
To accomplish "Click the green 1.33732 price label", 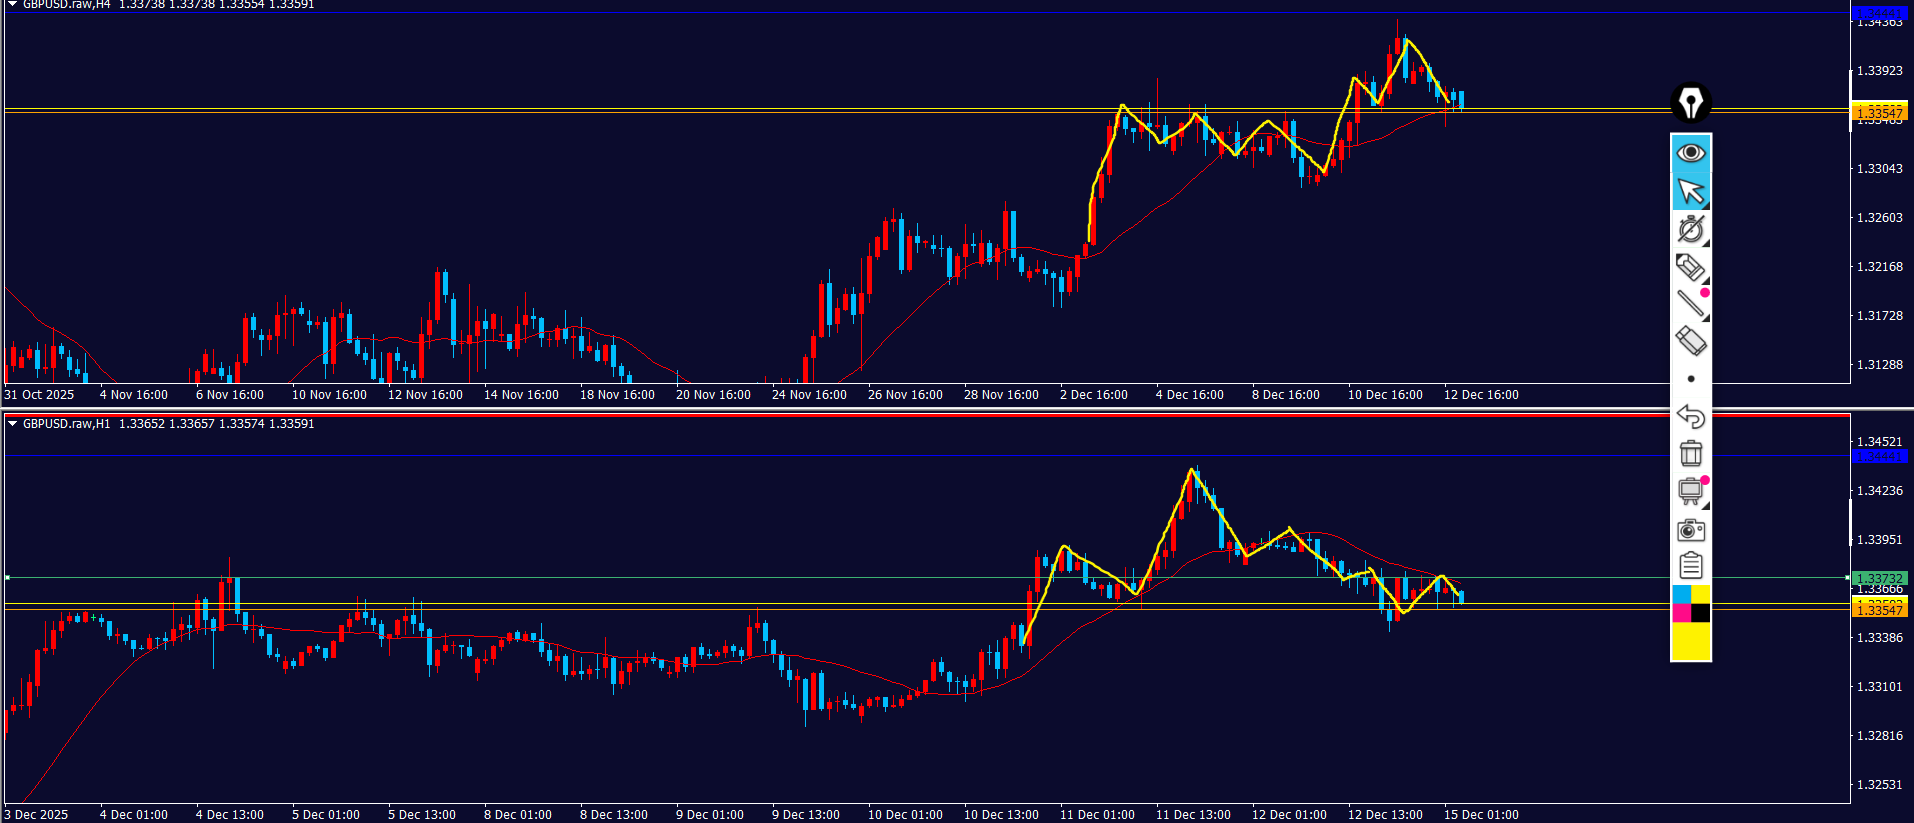I will click(x=1878, y=578).
